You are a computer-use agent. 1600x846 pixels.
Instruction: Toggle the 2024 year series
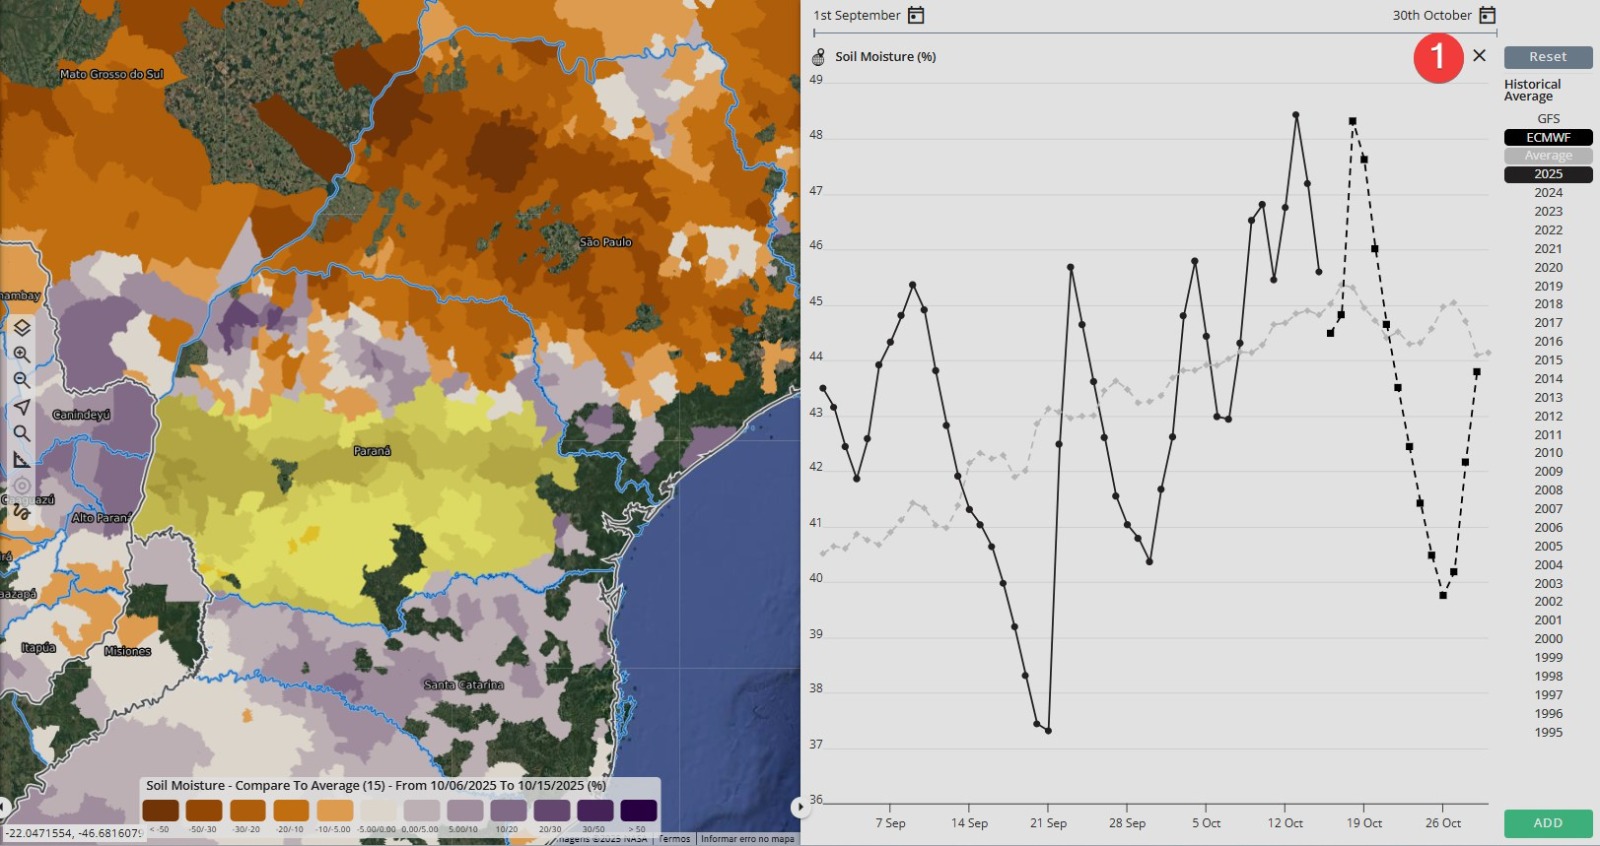(1548, 193)
